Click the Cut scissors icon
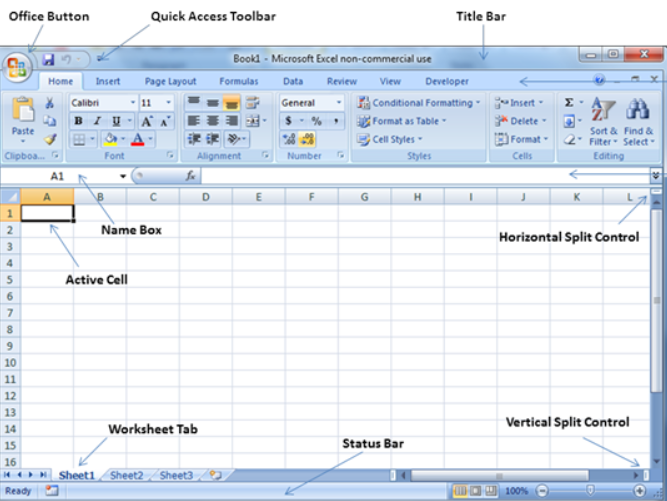Image resolution: width=667 pixels, height=501 pixels. point(50,103)
